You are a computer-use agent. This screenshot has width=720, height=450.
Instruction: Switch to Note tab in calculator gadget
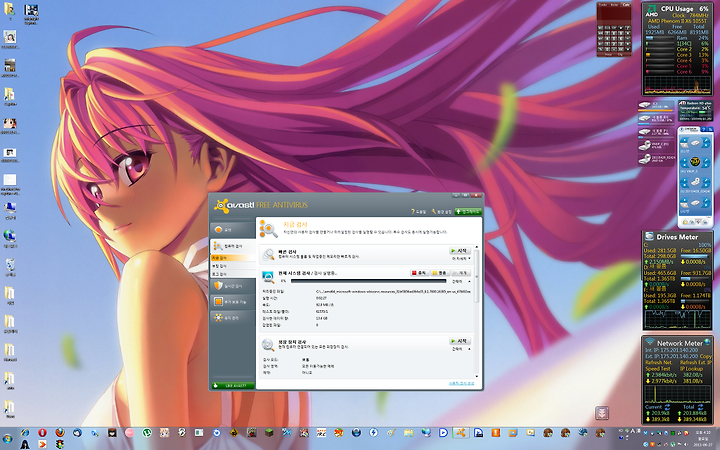pyautogui.click(x=614, y=5)
